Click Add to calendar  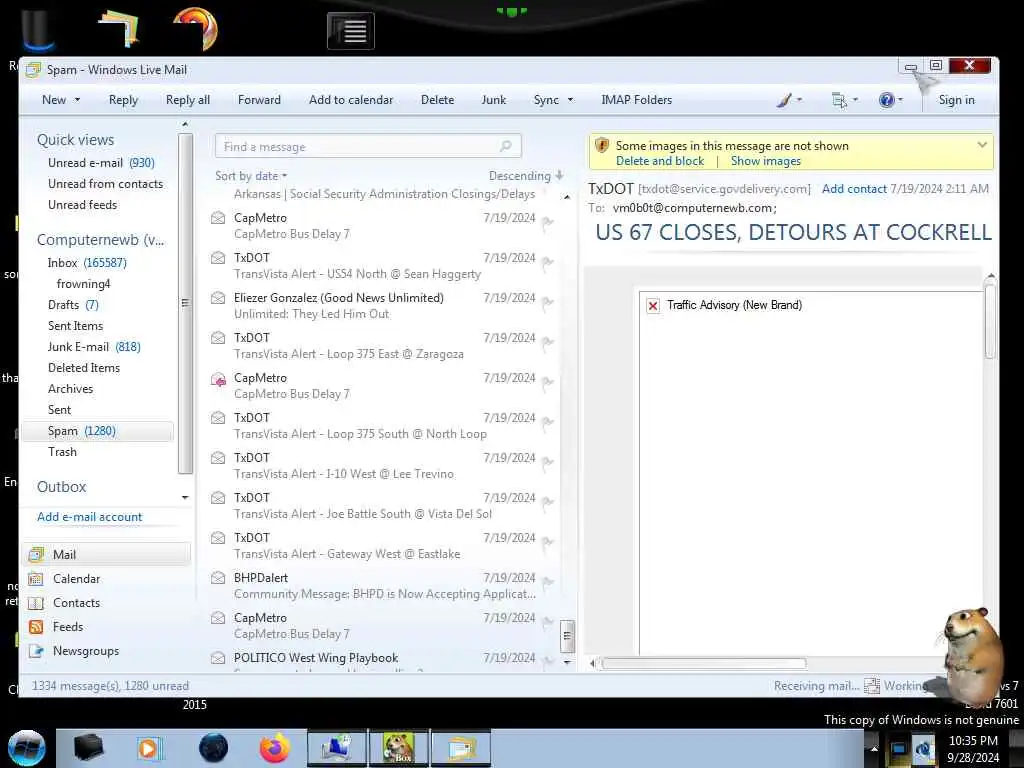pyautogui.click(x=351, y=100)
